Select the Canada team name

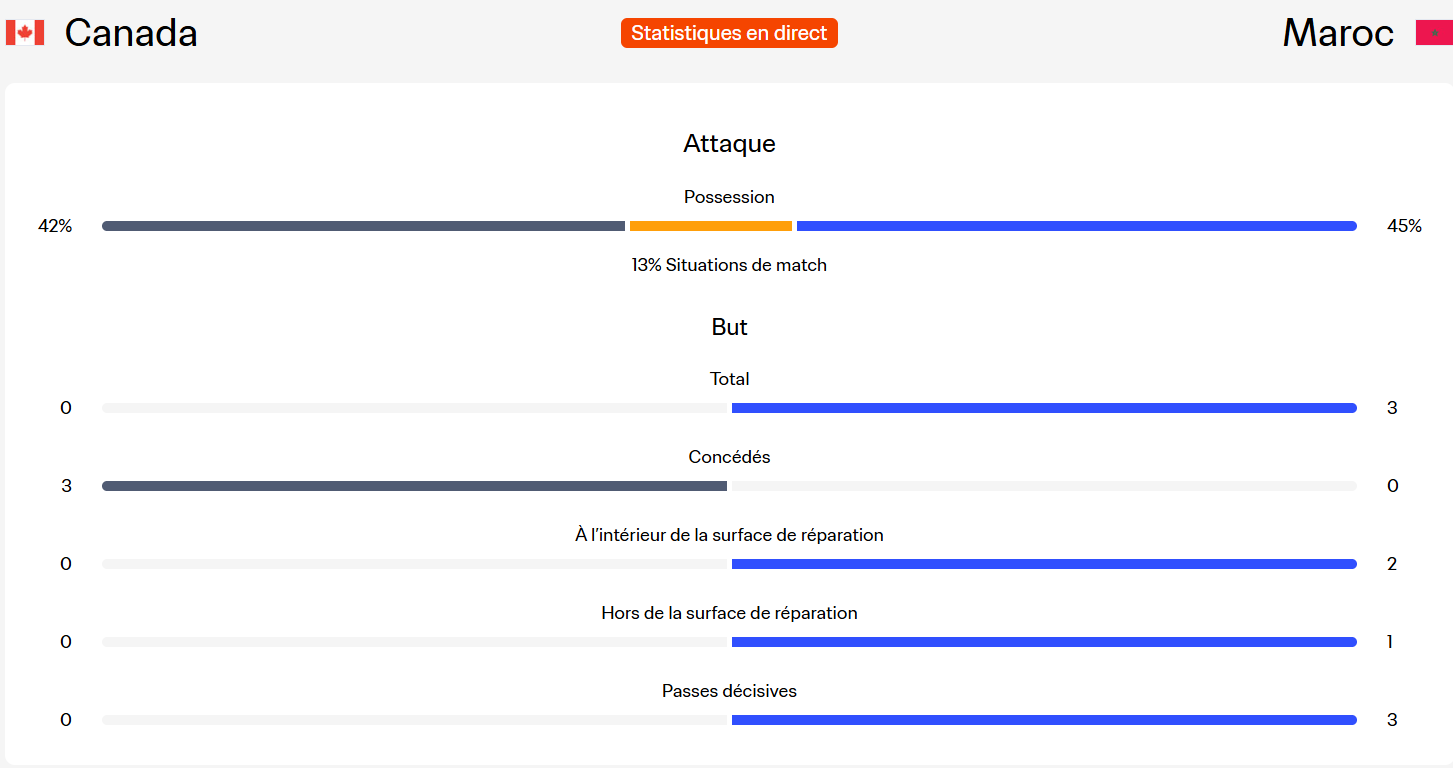tap(131, 33)
